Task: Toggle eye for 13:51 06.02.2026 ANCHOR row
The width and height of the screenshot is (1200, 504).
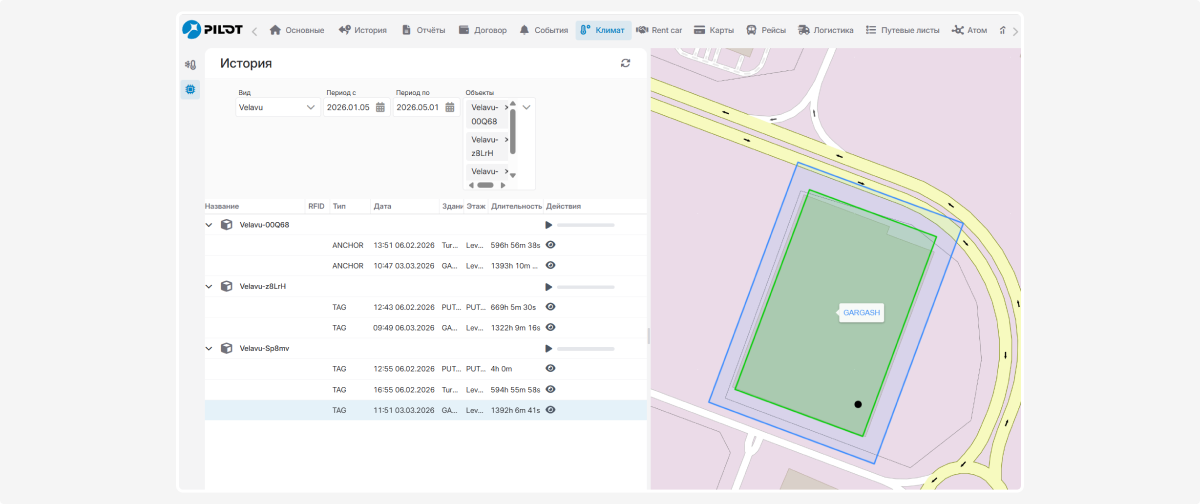Action: 550,245
